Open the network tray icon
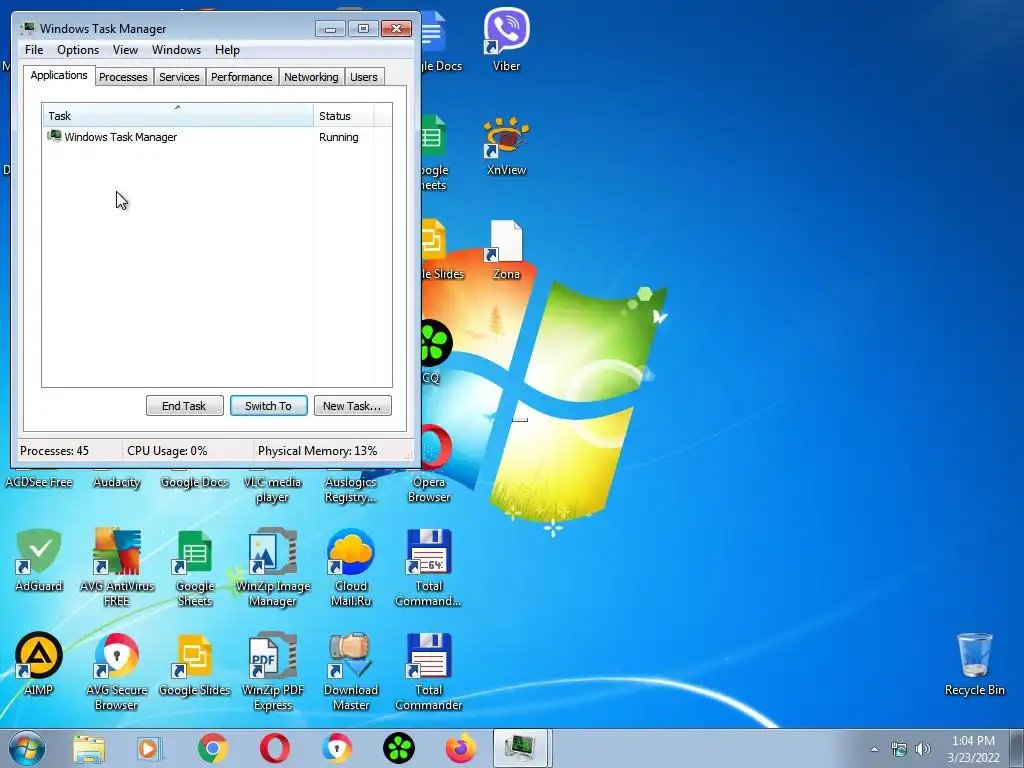The image size is (1024, 768). click(x=899, y=750)
